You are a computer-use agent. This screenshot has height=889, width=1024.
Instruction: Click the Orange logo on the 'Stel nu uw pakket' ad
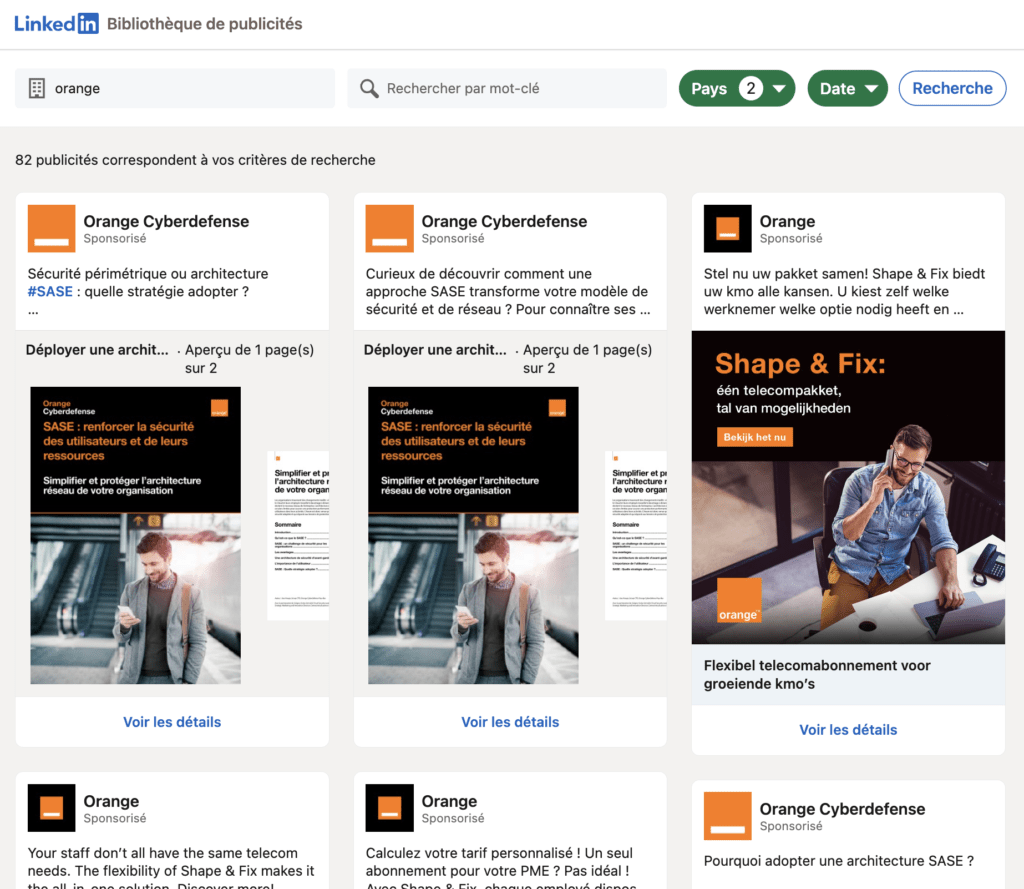click(x=728, y=229)
